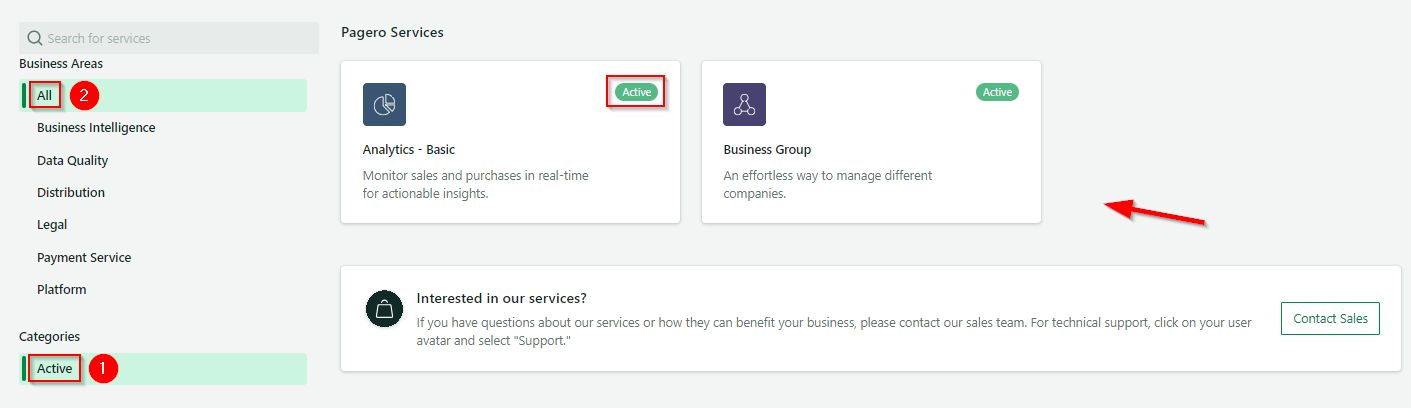
Task: Click the Active badge on Business Group
Action: coord(997,92)
